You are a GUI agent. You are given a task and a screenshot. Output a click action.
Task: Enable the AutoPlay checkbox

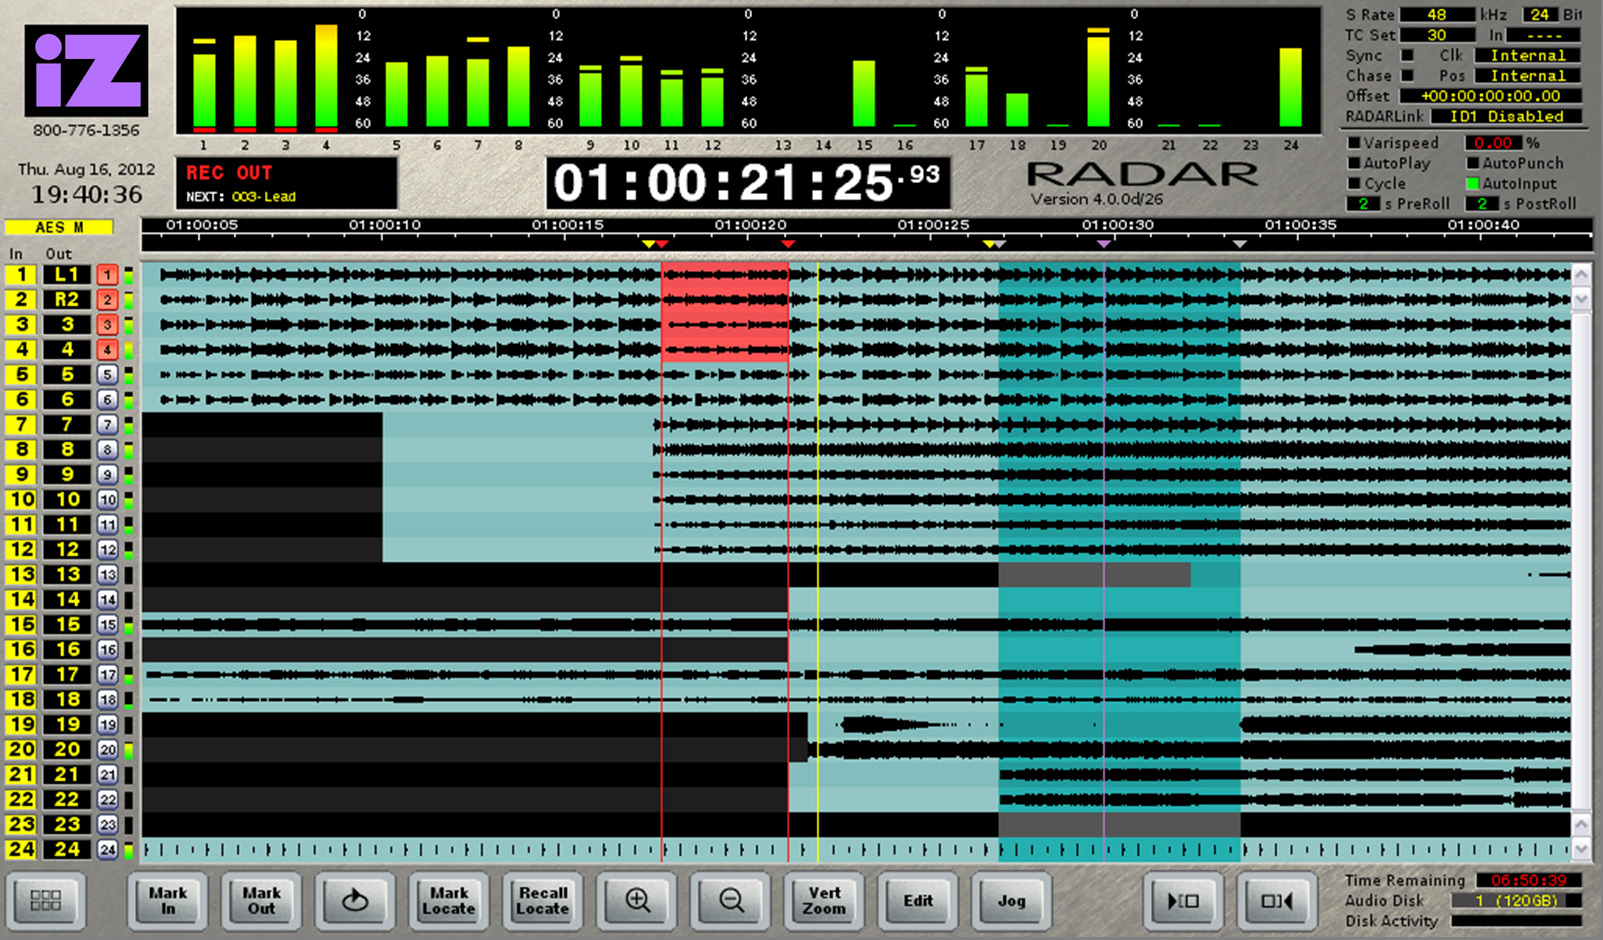point(1355,163)
